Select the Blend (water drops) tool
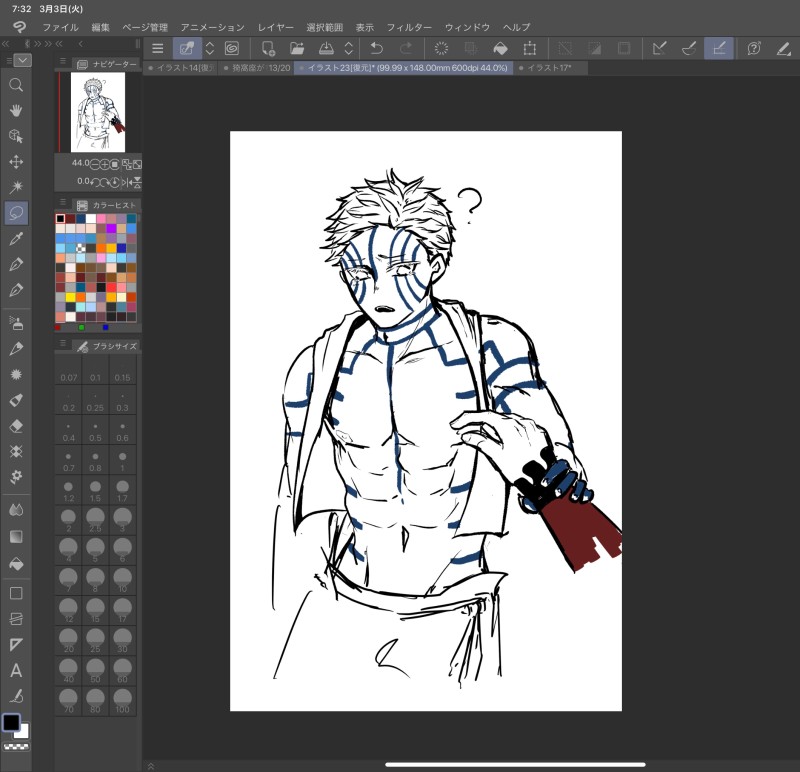 [16, 509]
